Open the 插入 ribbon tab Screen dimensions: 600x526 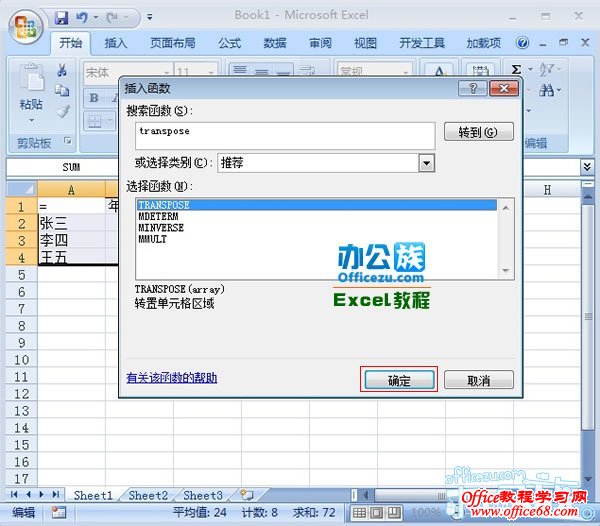(x=116, y=43)
